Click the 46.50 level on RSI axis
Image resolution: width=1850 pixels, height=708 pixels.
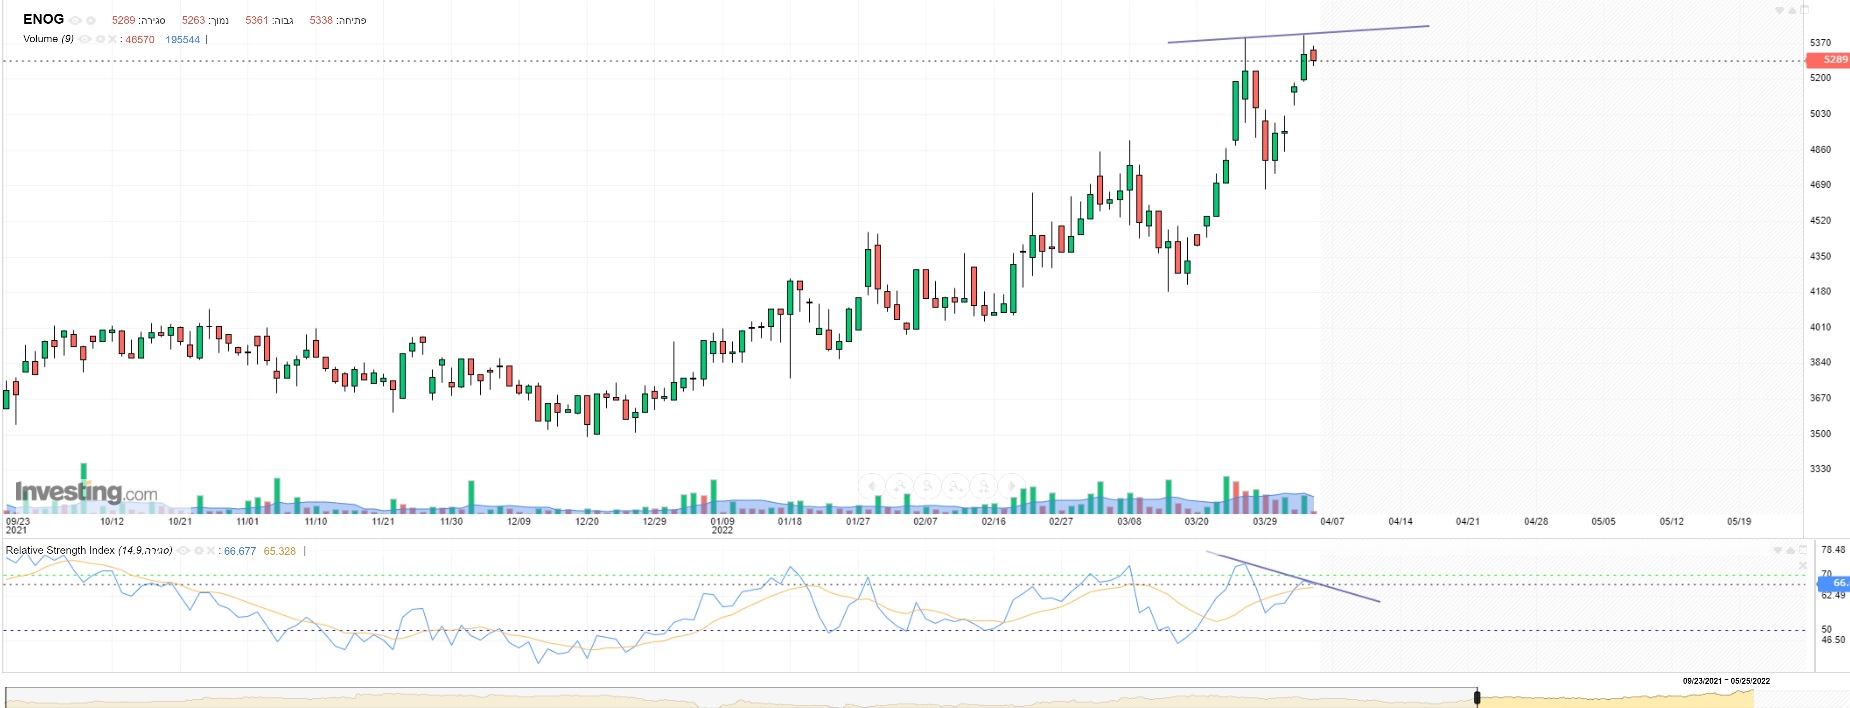tap(1833, 640)
